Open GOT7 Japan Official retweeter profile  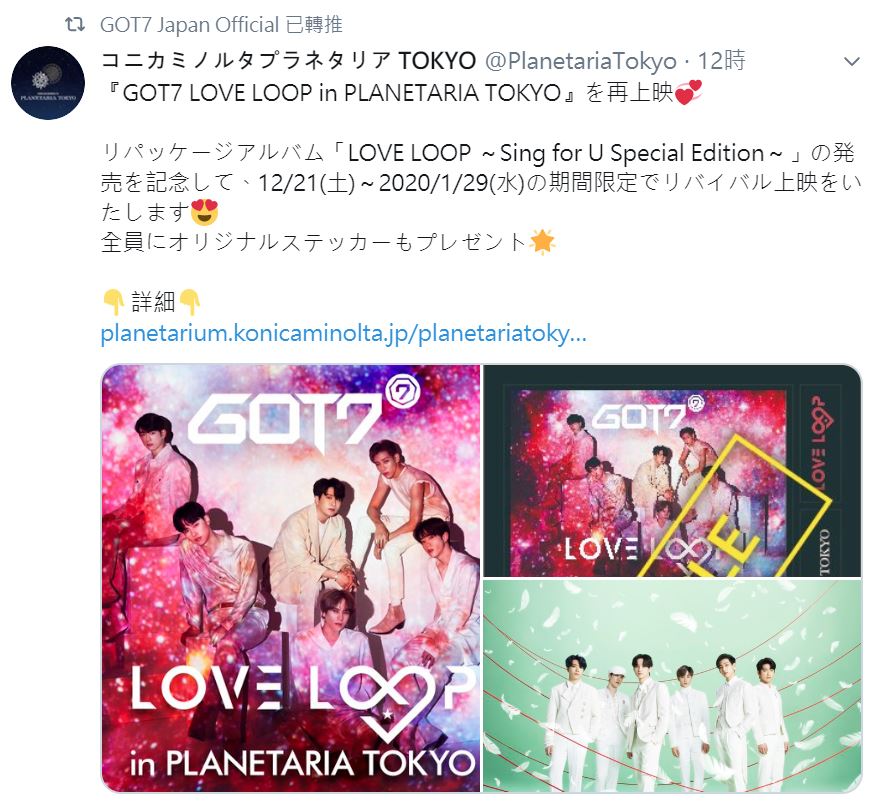pyautogui.click(x=189, y=25)
